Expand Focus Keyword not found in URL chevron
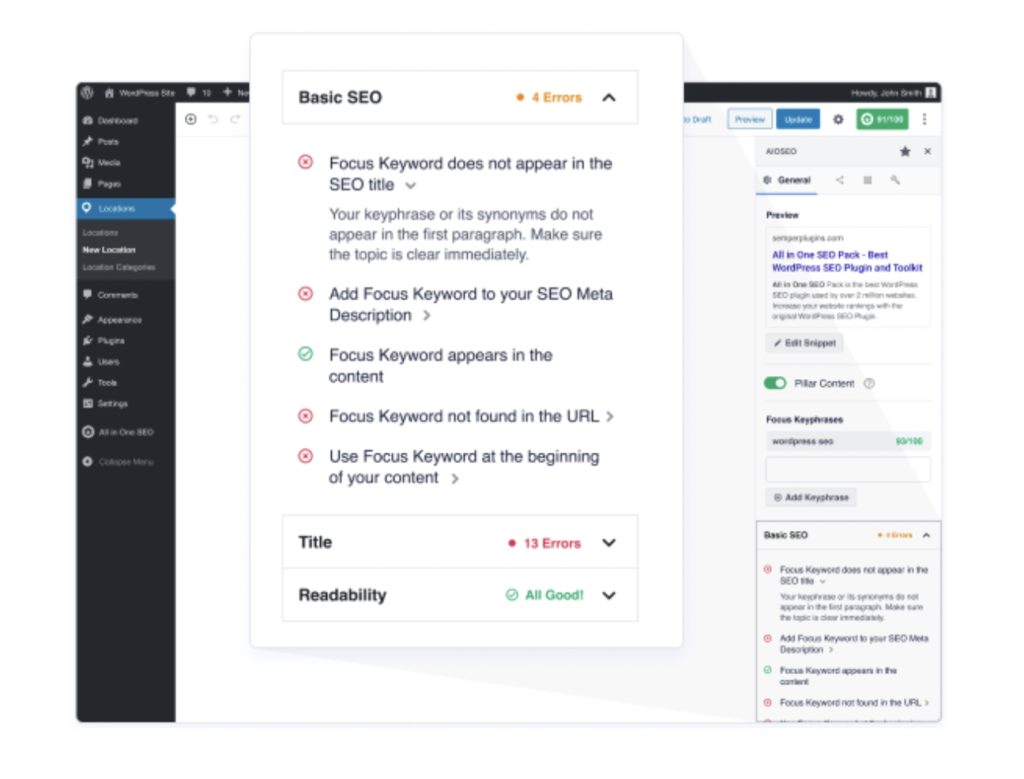This screenshot has width=1024, height=779. point(610,417)
